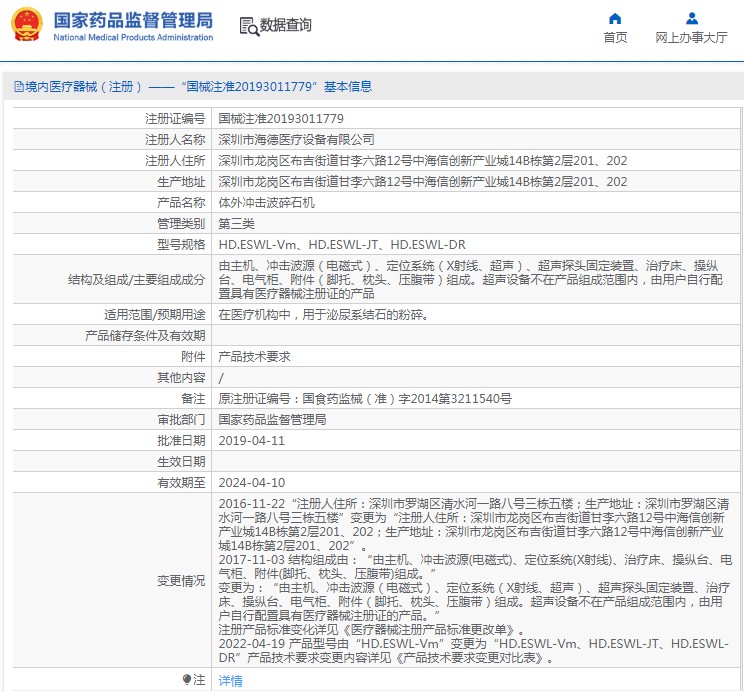Click the 结构及组成 description text
Image resolution: width=744 pixels, height=692 pixels.
(471, 280)
